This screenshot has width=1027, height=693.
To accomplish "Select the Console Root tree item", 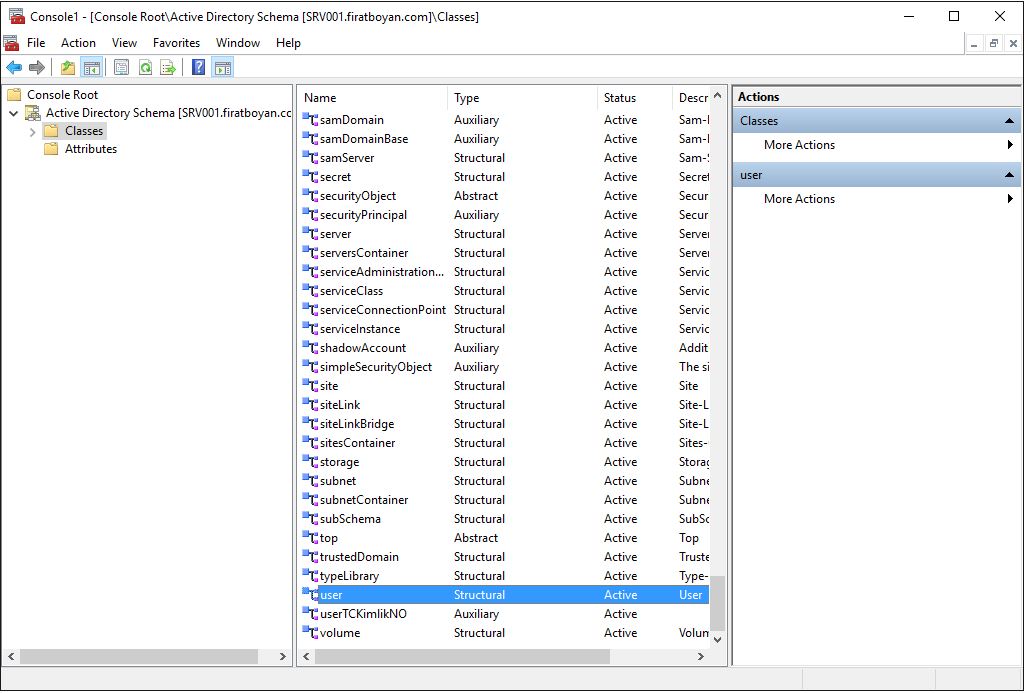I will (62, 95).
